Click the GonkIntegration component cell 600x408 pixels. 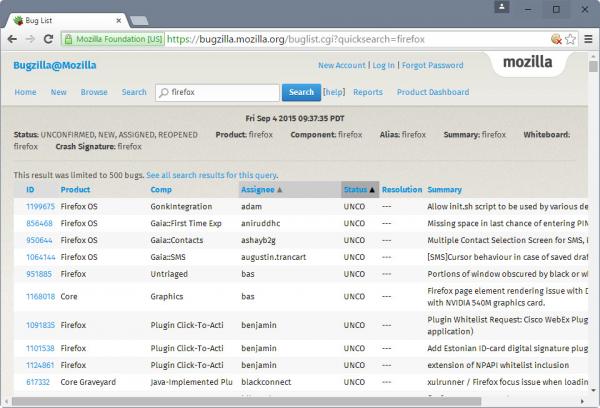coord(181,207)
